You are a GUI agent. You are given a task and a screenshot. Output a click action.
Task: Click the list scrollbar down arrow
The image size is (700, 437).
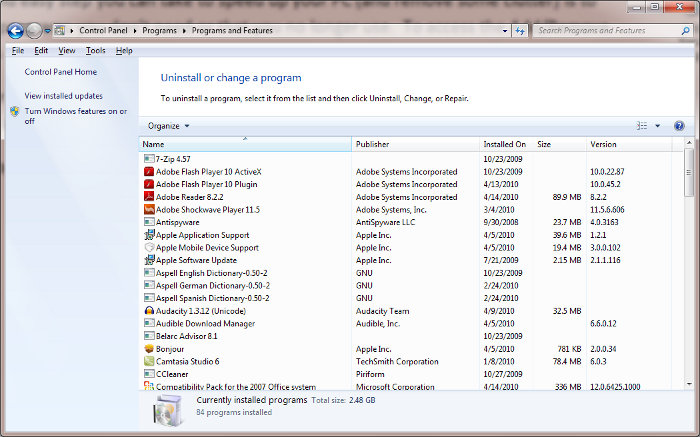pyautogui.click(x=689, y=384)
